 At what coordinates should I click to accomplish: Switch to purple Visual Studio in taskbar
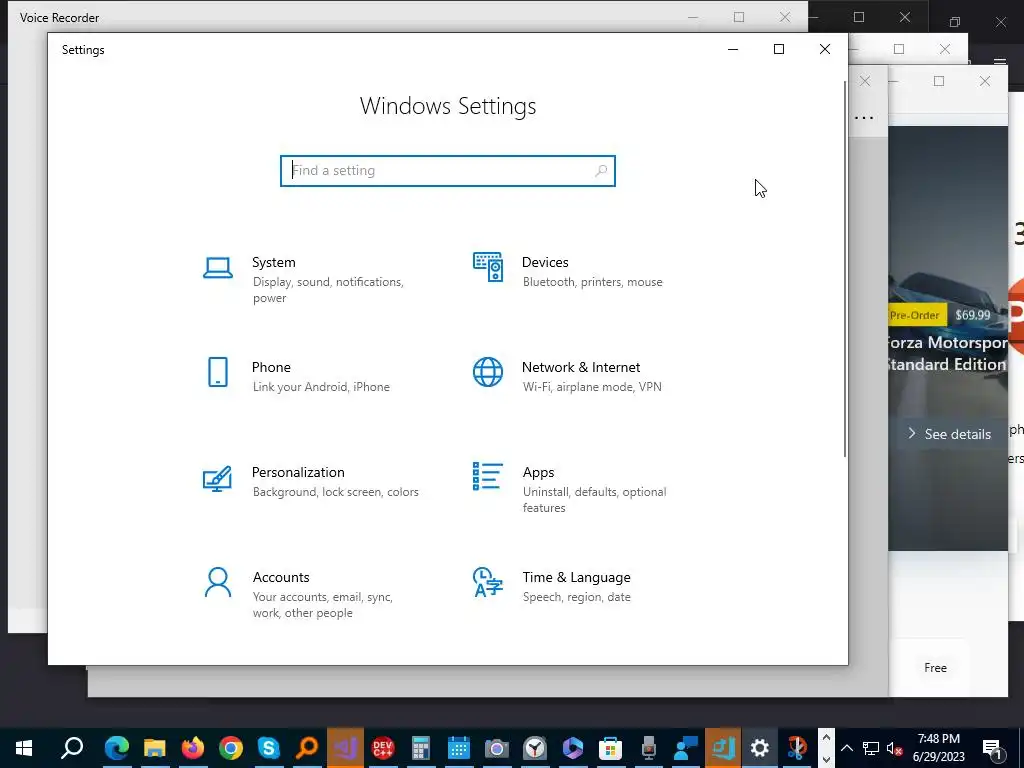[x=345, y=748]
